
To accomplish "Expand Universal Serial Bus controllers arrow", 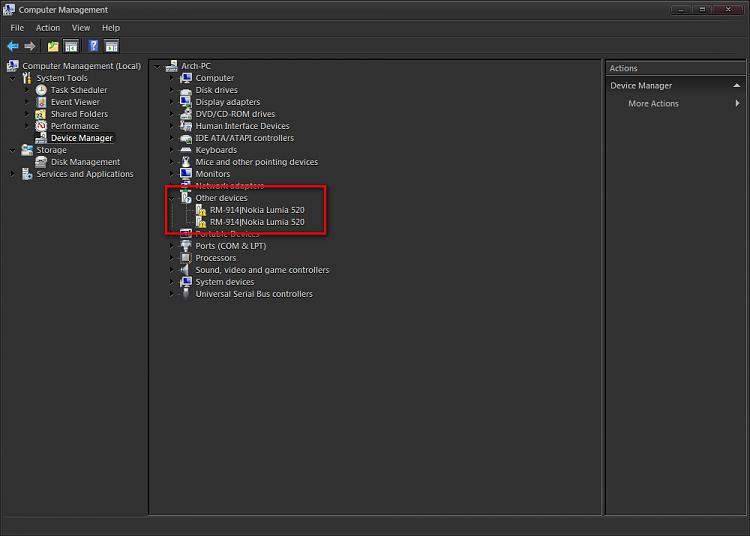I will pos(171,294).
